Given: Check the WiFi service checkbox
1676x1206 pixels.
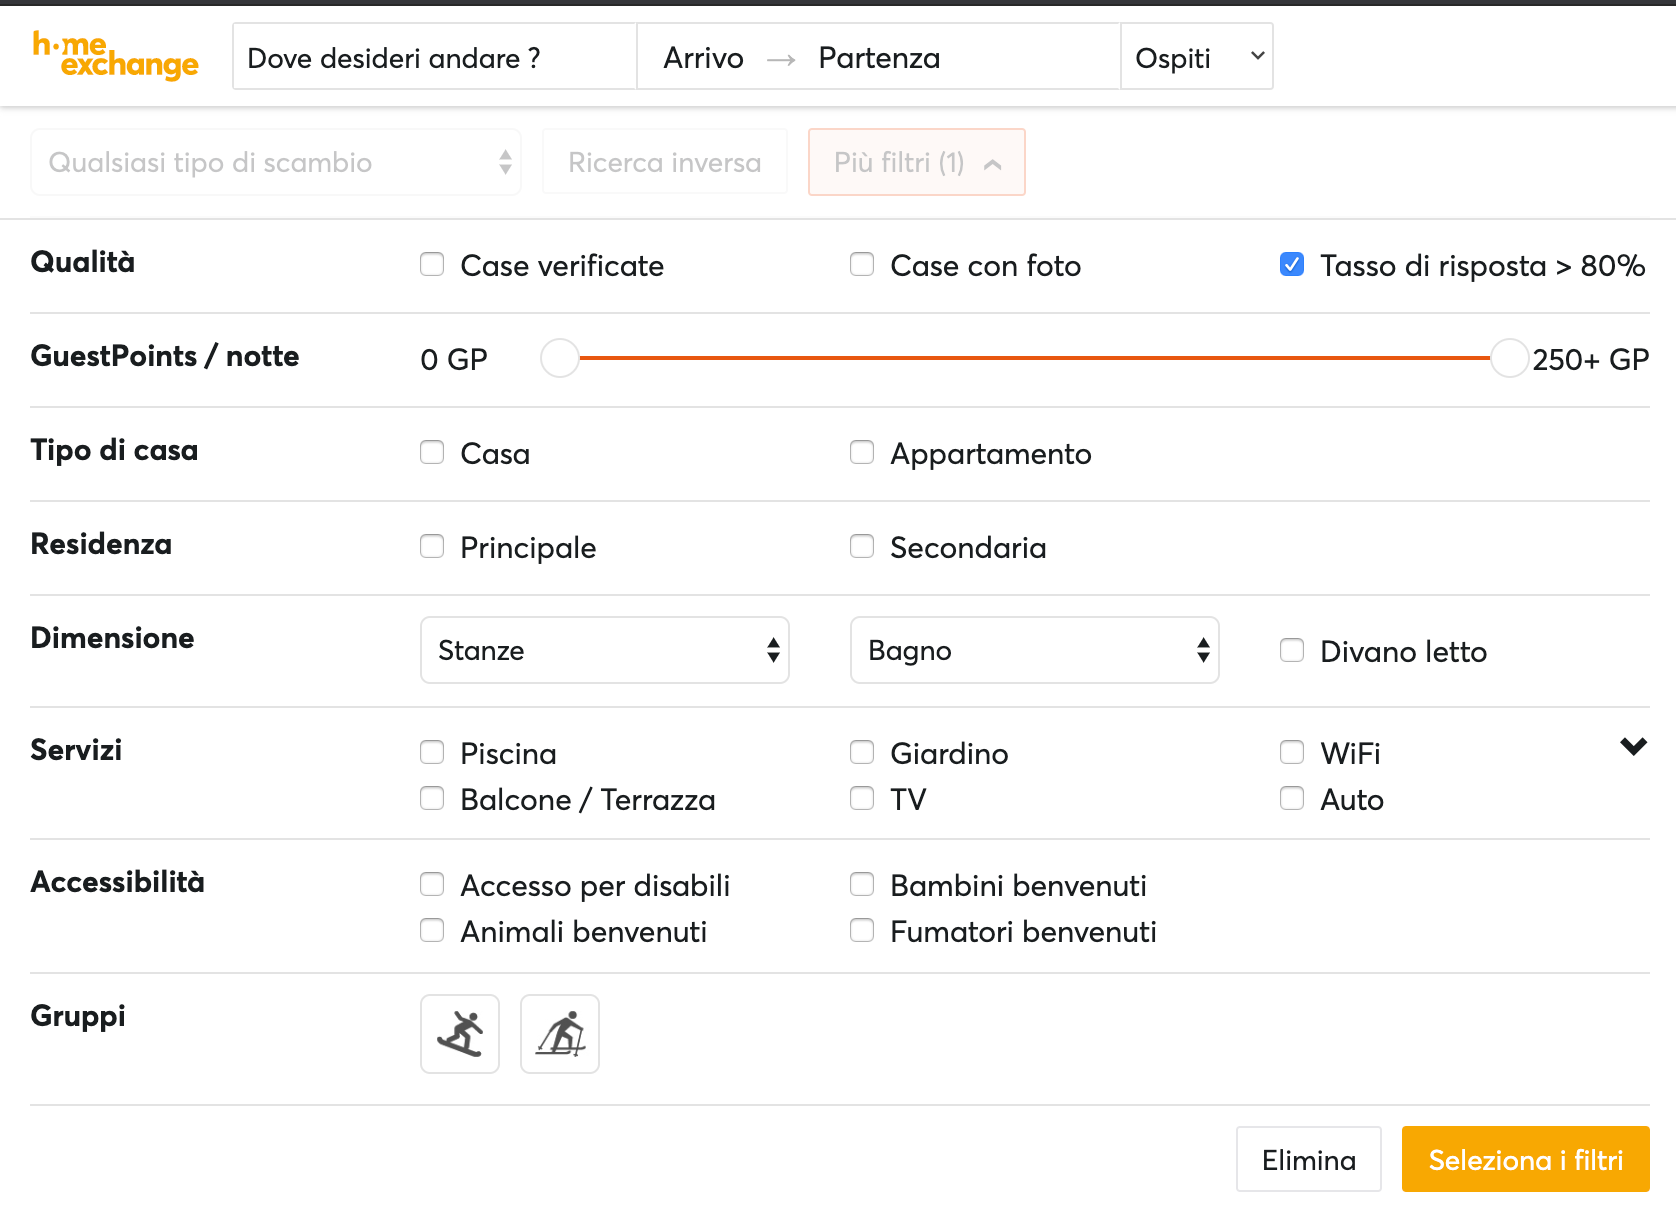Looking at the screenshot, I should point(1292,752).
